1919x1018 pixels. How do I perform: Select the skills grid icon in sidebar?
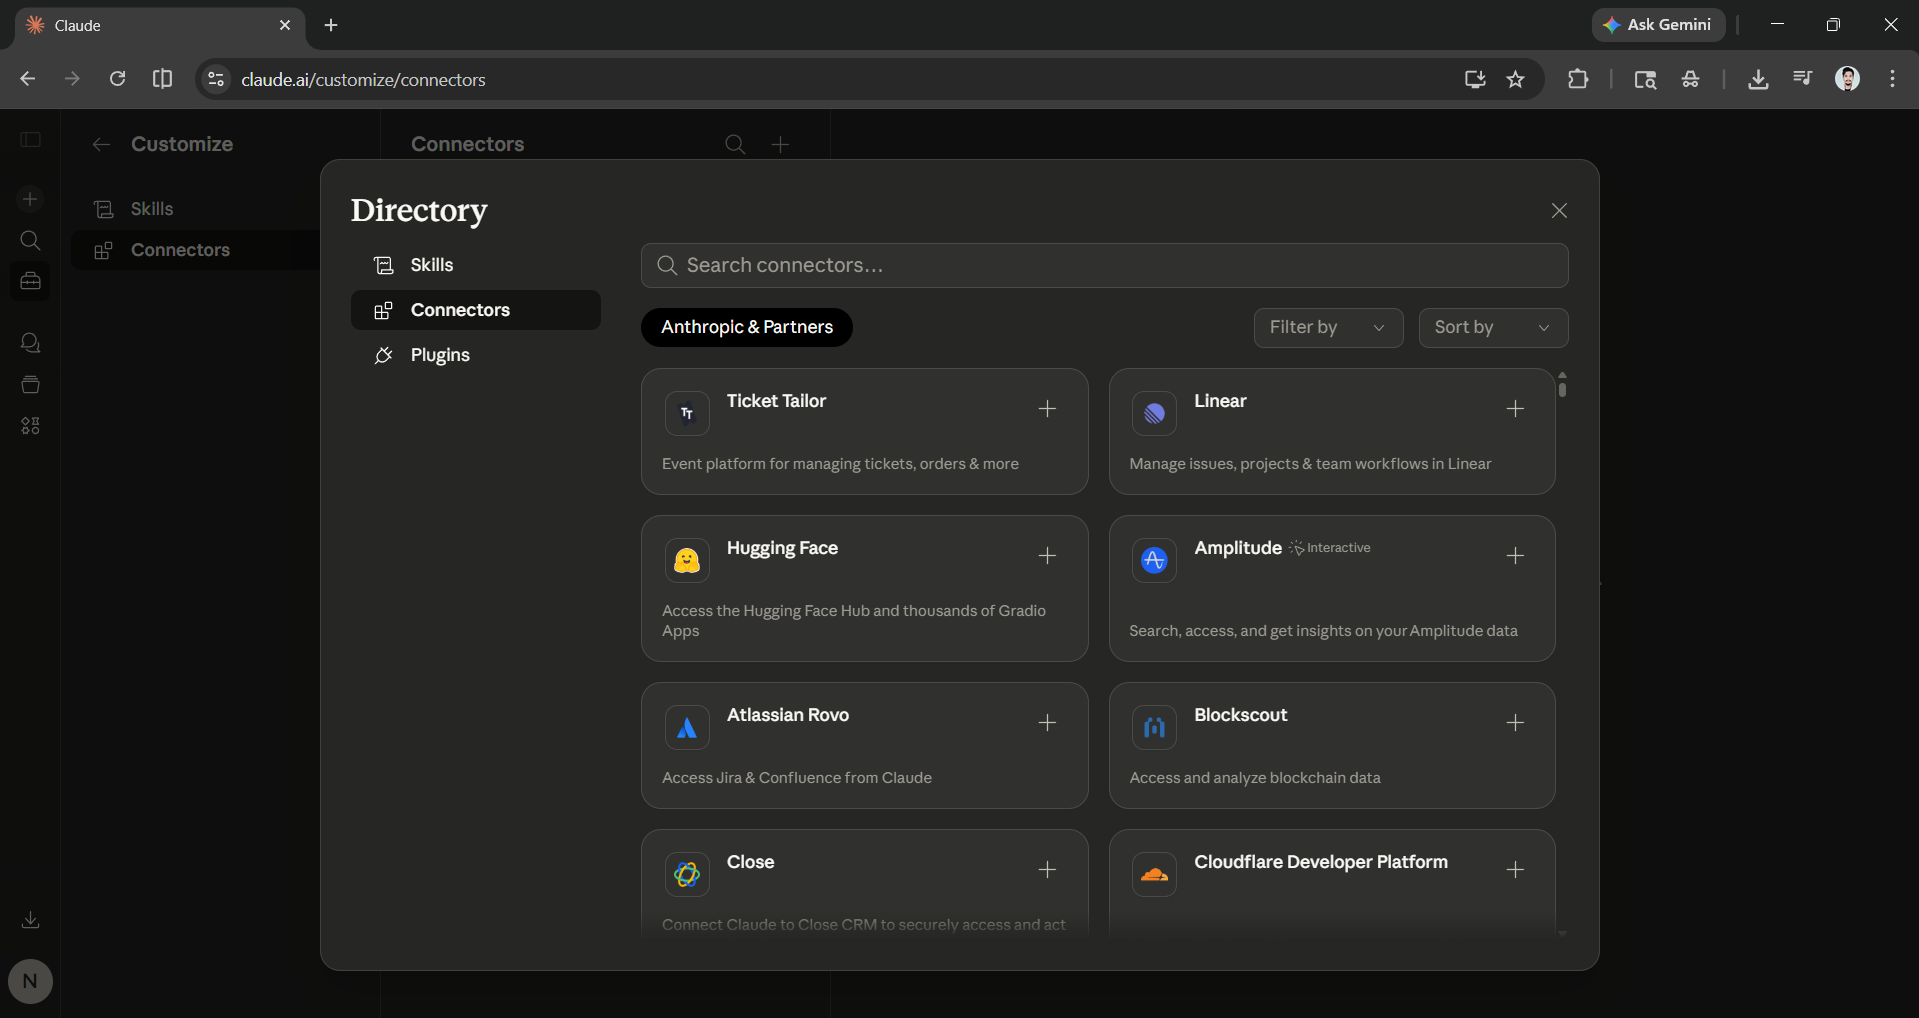(30, 426)
